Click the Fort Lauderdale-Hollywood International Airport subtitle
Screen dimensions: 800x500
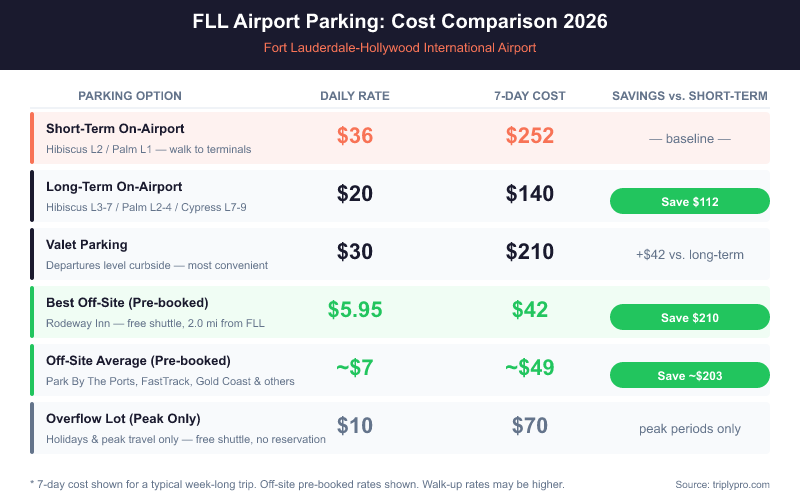click(x=400, y=48)
